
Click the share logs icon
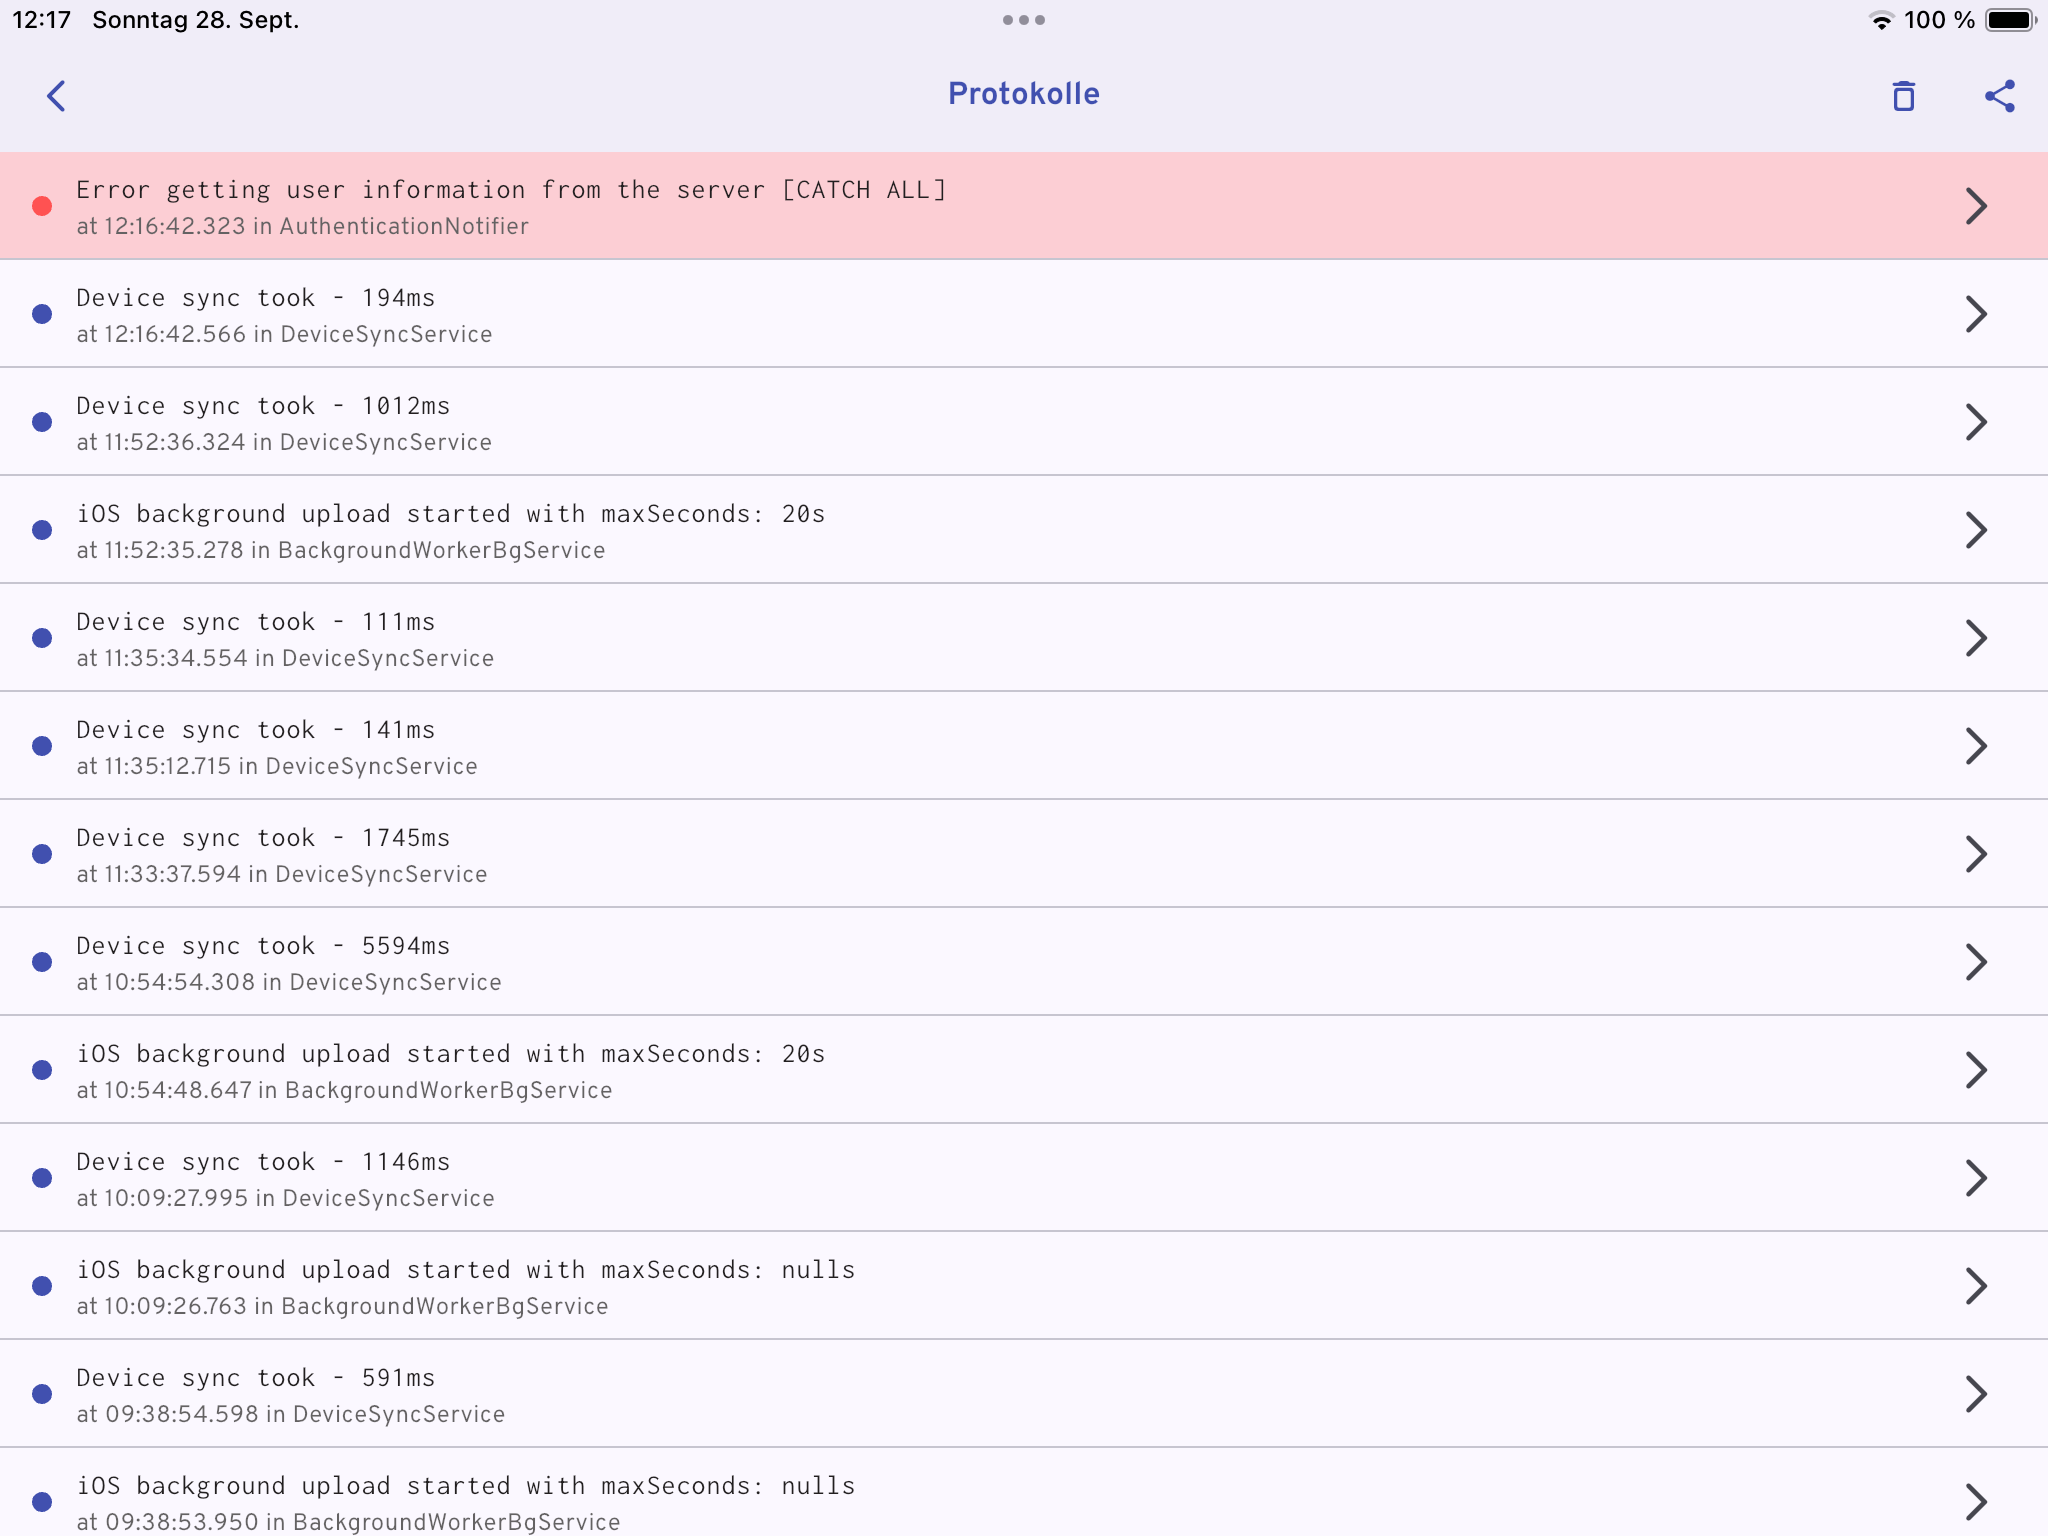[x=1999, y=96]
